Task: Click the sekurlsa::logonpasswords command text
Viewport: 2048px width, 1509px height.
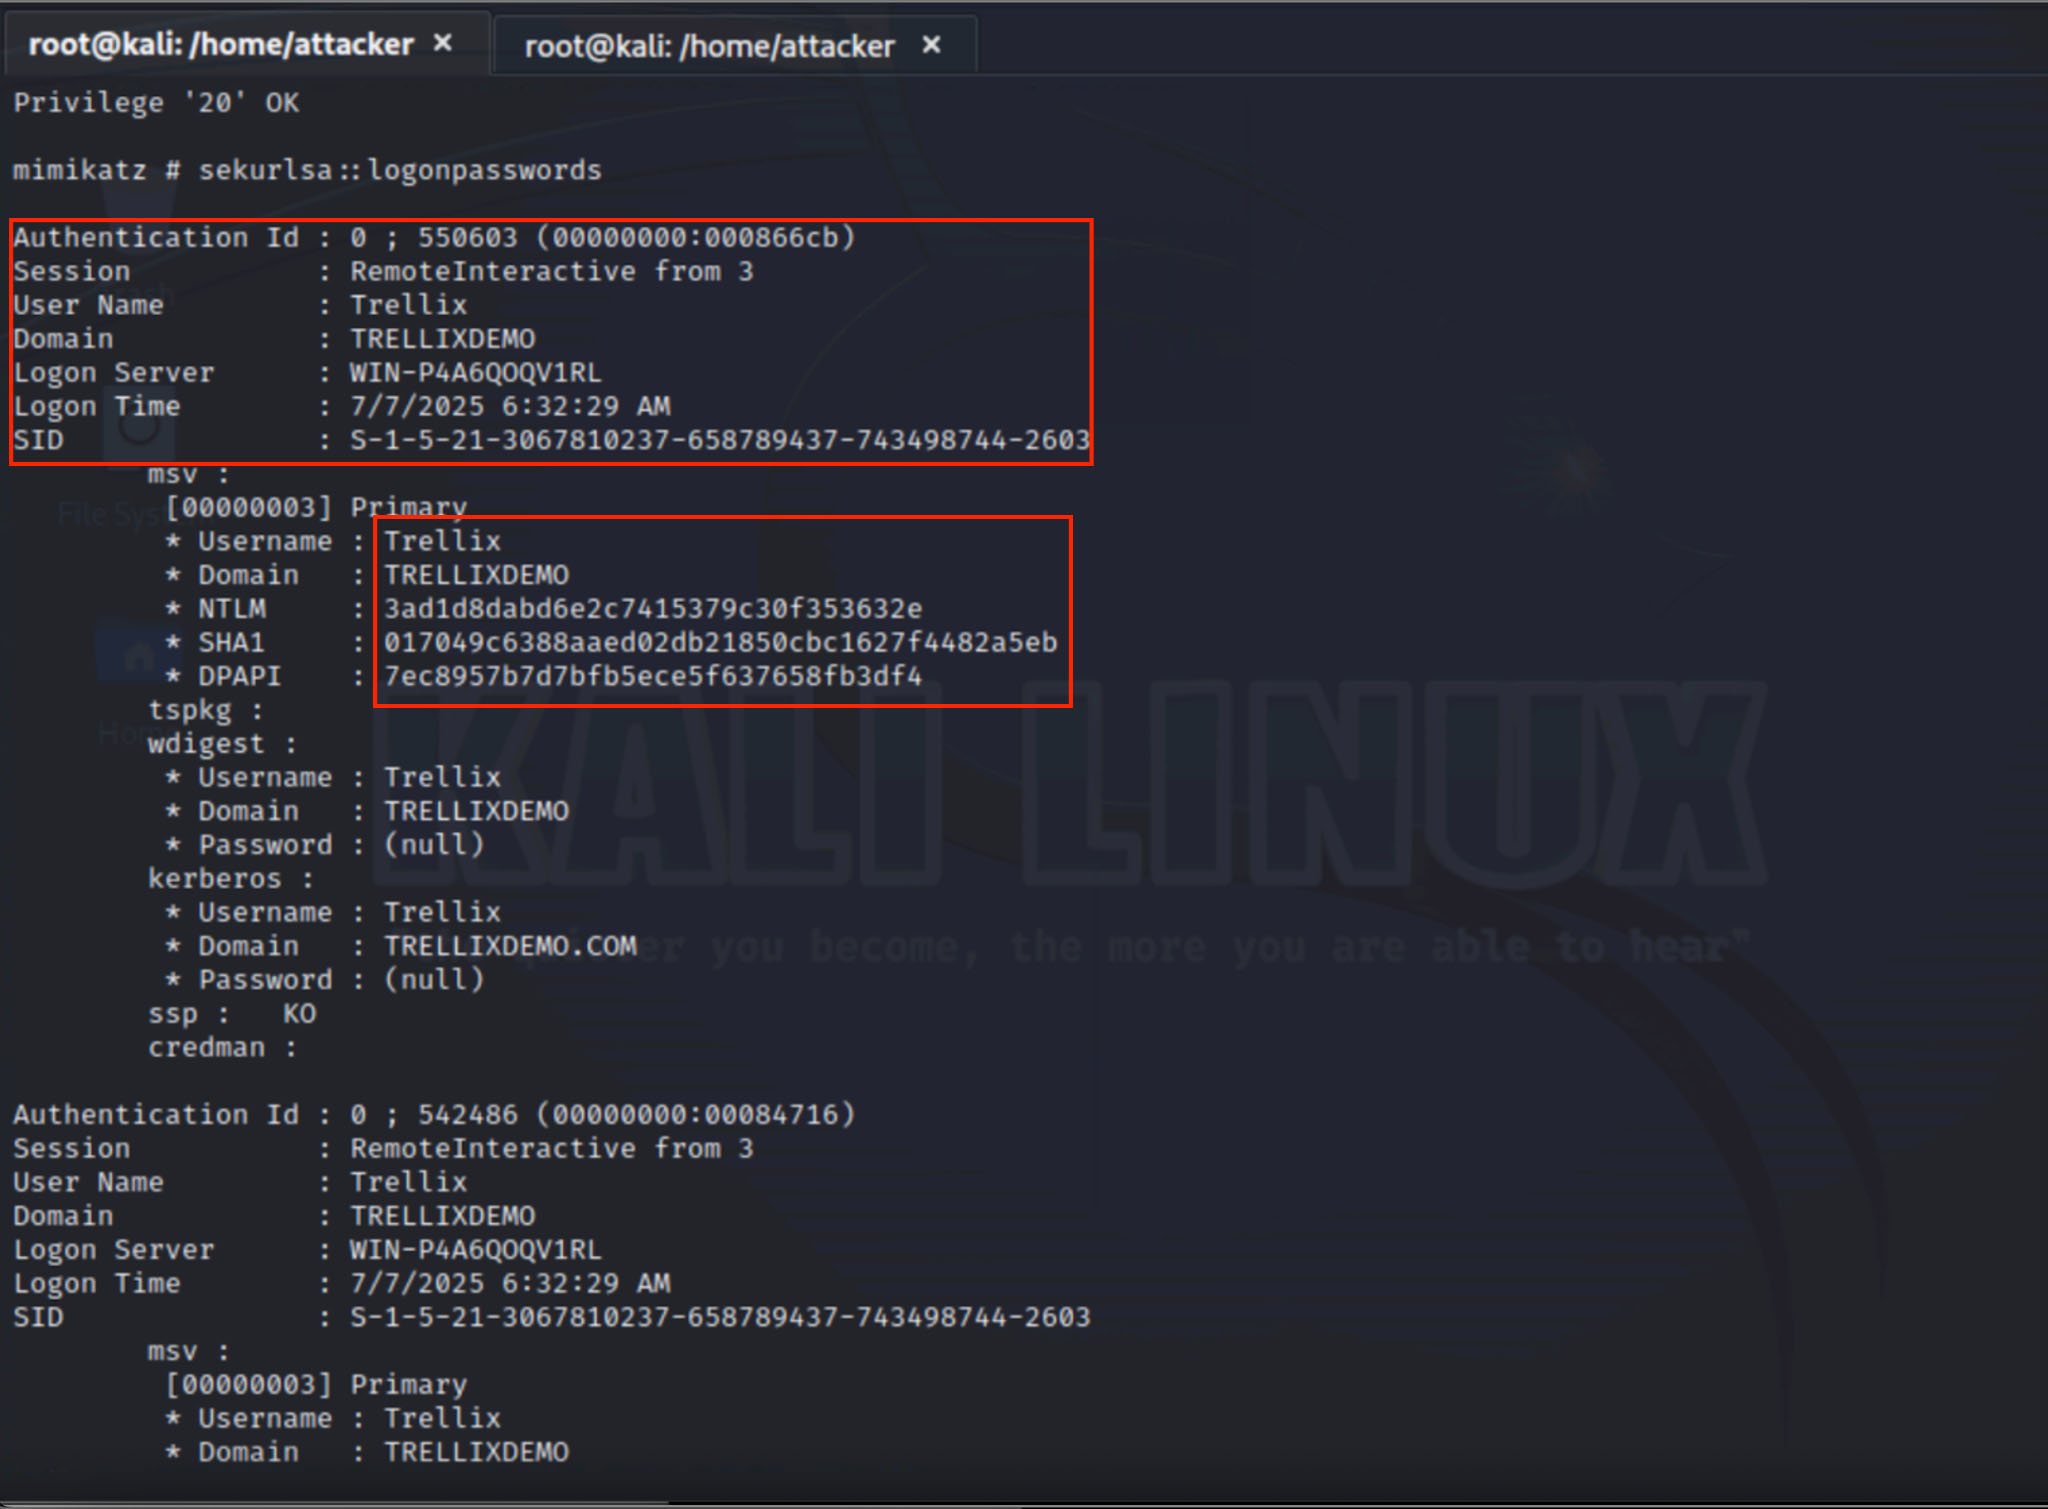Action: 400,170
